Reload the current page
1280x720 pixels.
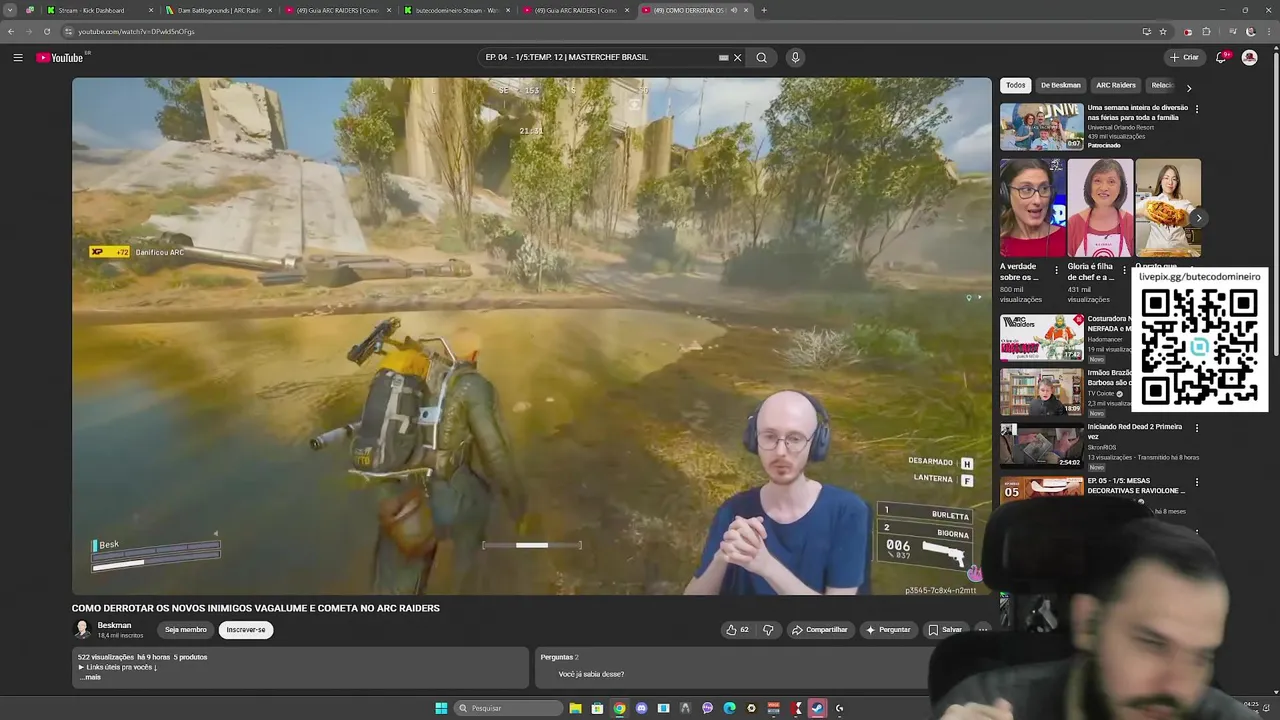click(x=46, y=31)
